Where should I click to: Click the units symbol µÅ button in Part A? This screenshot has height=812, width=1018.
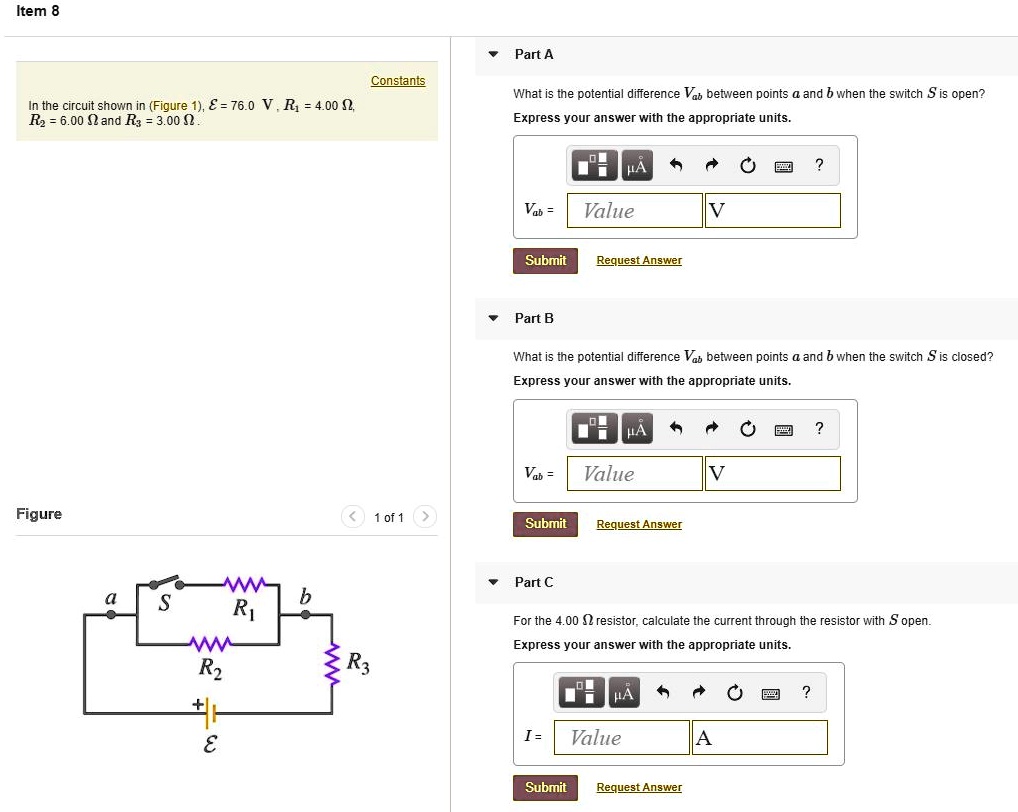point(637,167)
